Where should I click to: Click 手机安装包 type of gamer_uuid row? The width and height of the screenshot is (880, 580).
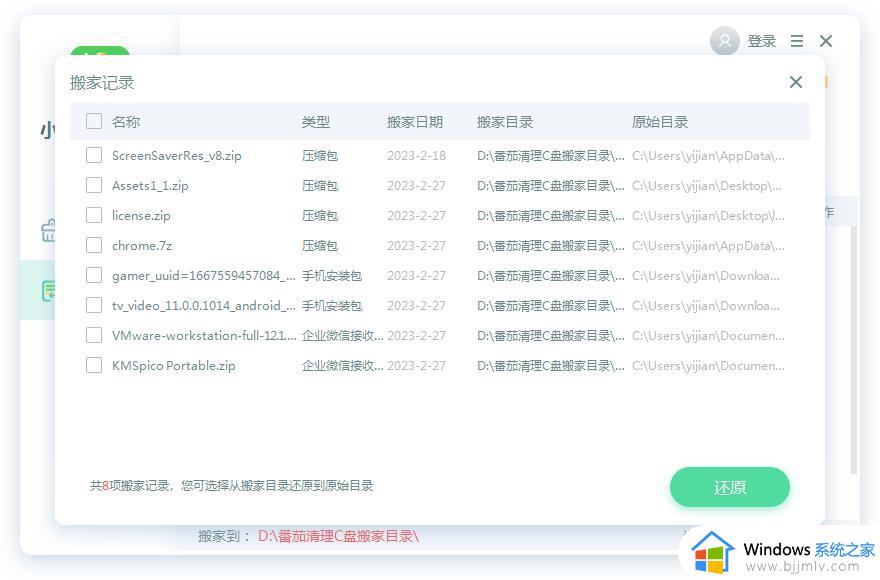(x=332, y=276)
